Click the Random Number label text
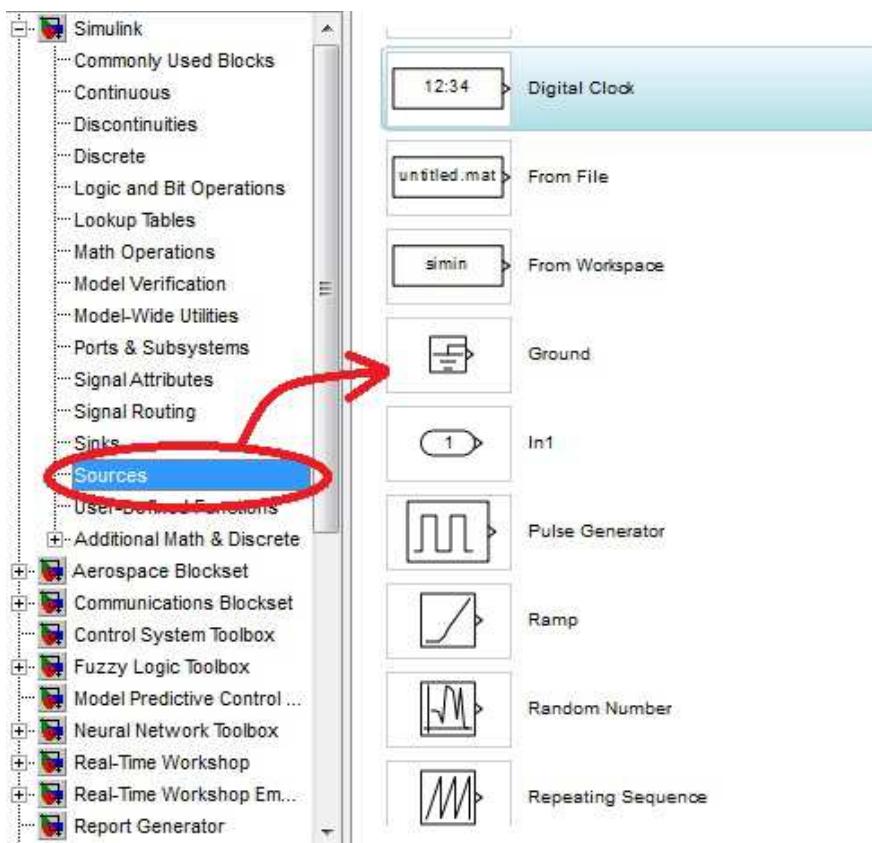The width and height of the screenshot is (872, 843). pos(600,708)
